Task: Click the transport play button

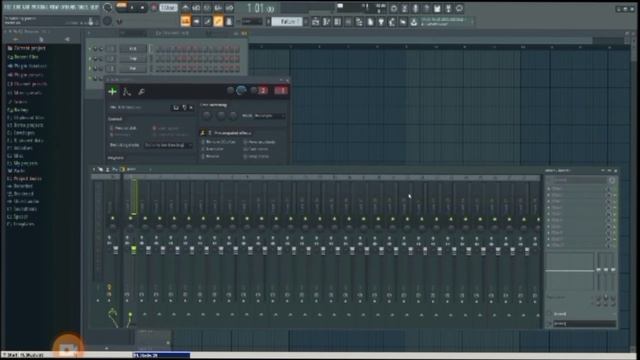Action: [132, 8]
